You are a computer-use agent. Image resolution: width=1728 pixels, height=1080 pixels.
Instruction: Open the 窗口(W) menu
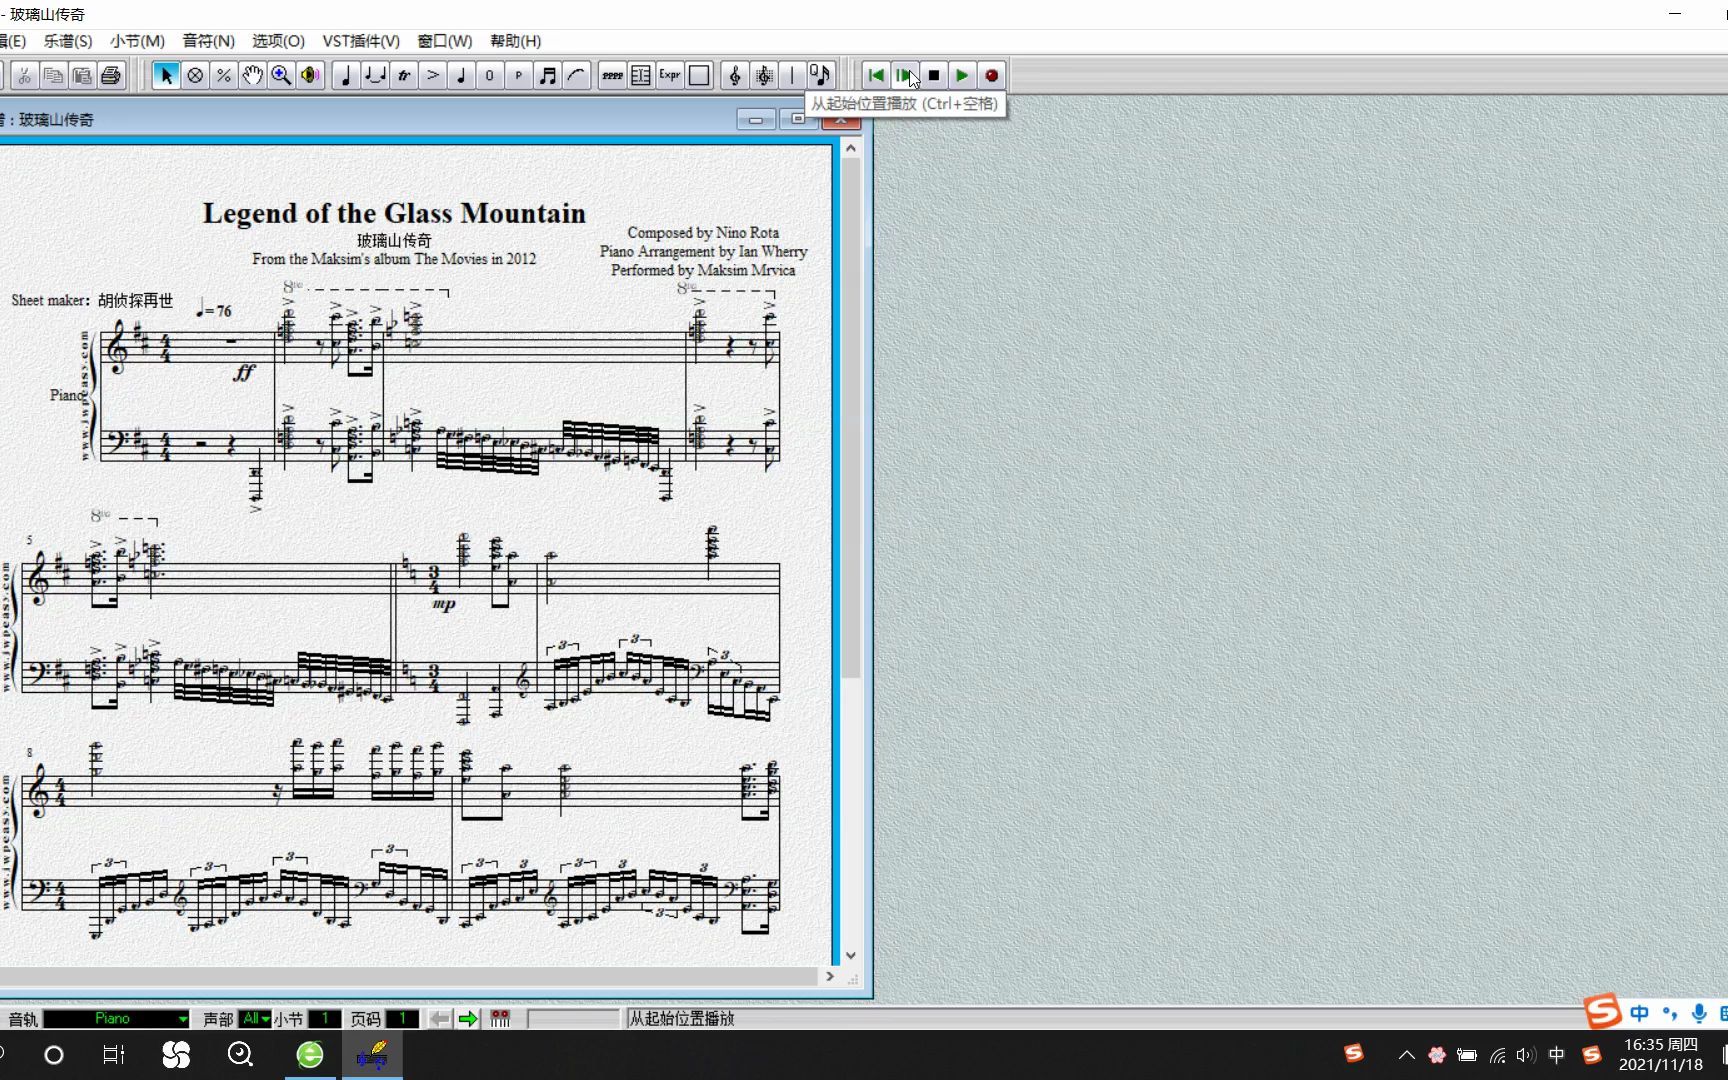[x=445, y=41]
